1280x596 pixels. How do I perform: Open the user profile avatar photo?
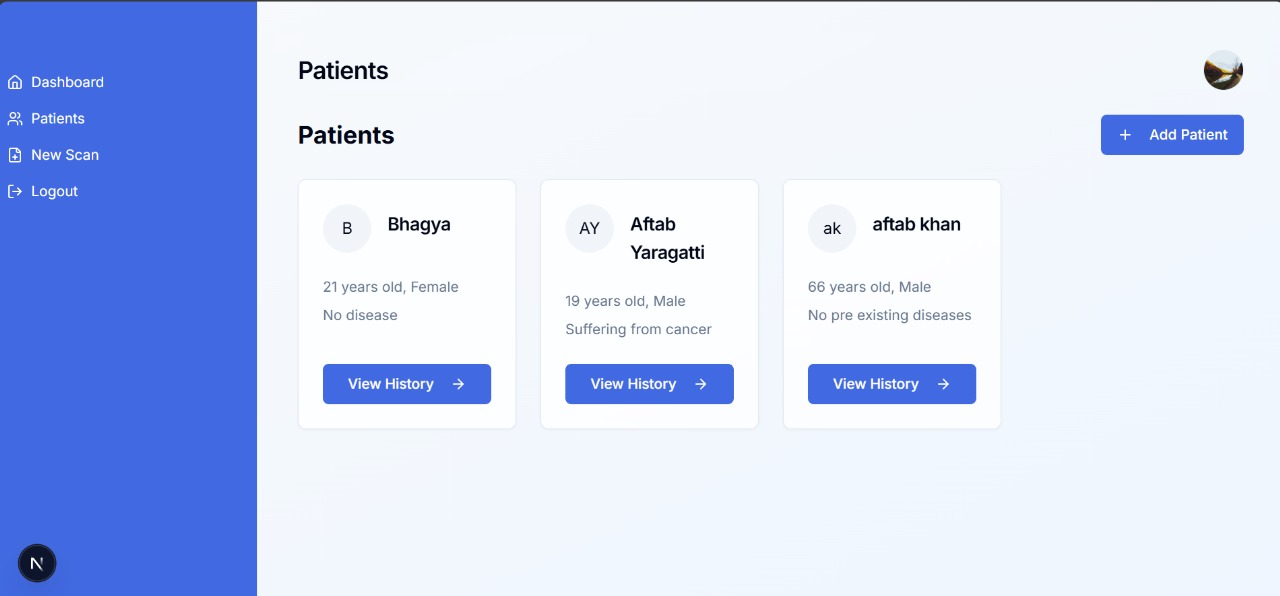(x=1223, y=70)
